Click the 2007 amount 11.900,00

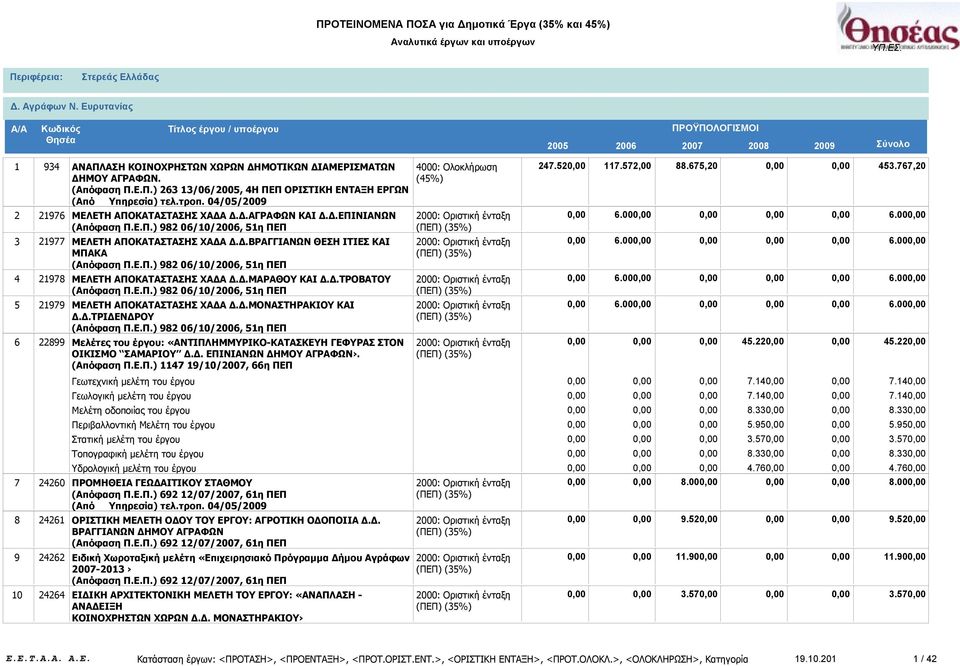coord(696,556)
